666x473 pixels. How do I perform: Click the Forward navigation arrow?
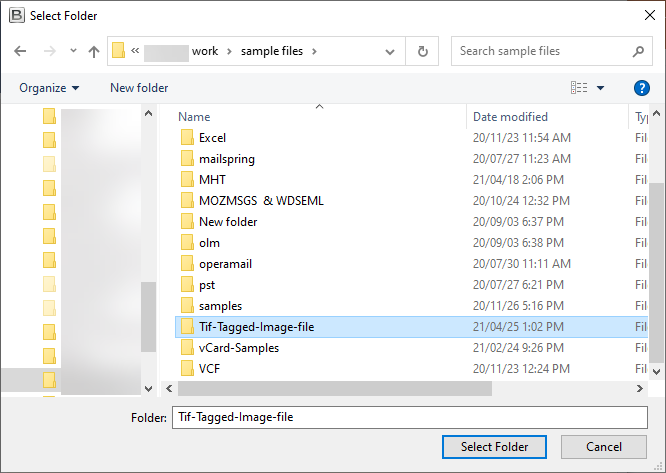(50, 51)
